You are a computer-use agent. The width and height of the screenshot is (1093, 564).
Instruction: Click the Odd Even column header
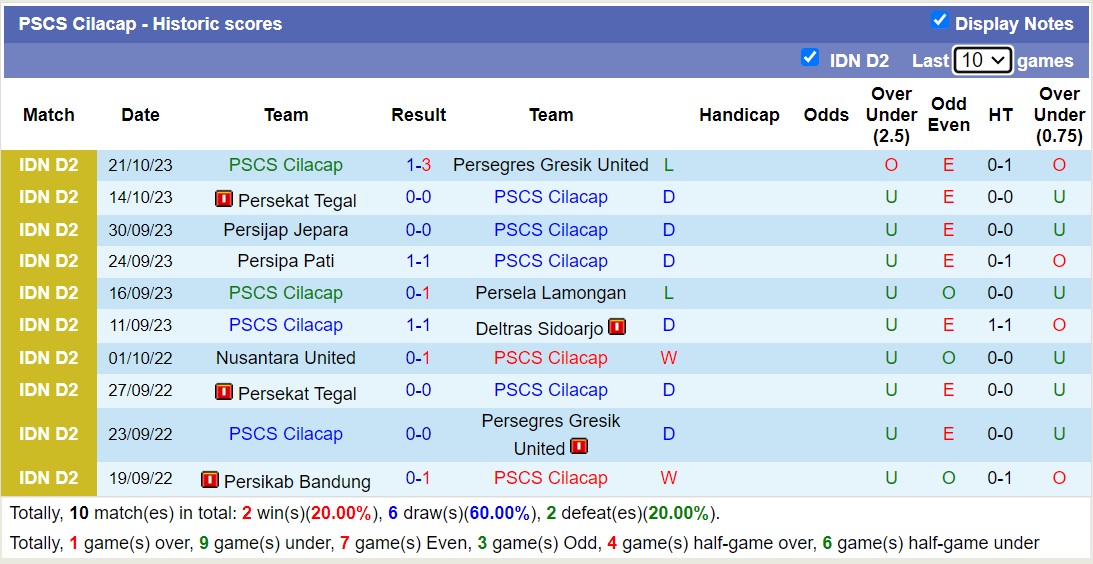[949, 115]
